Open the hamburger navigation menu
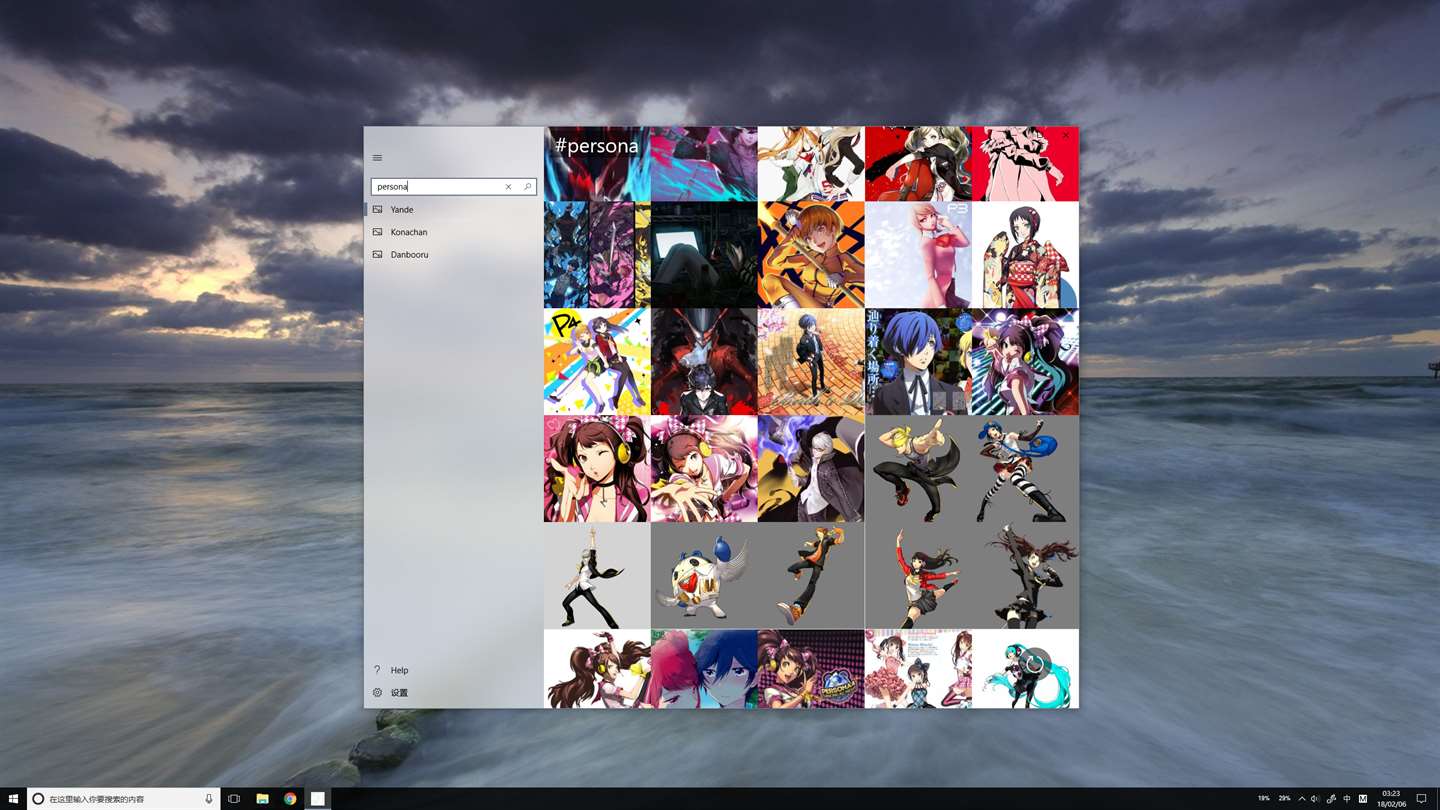 pyautogui.click(x=377, y=158)
